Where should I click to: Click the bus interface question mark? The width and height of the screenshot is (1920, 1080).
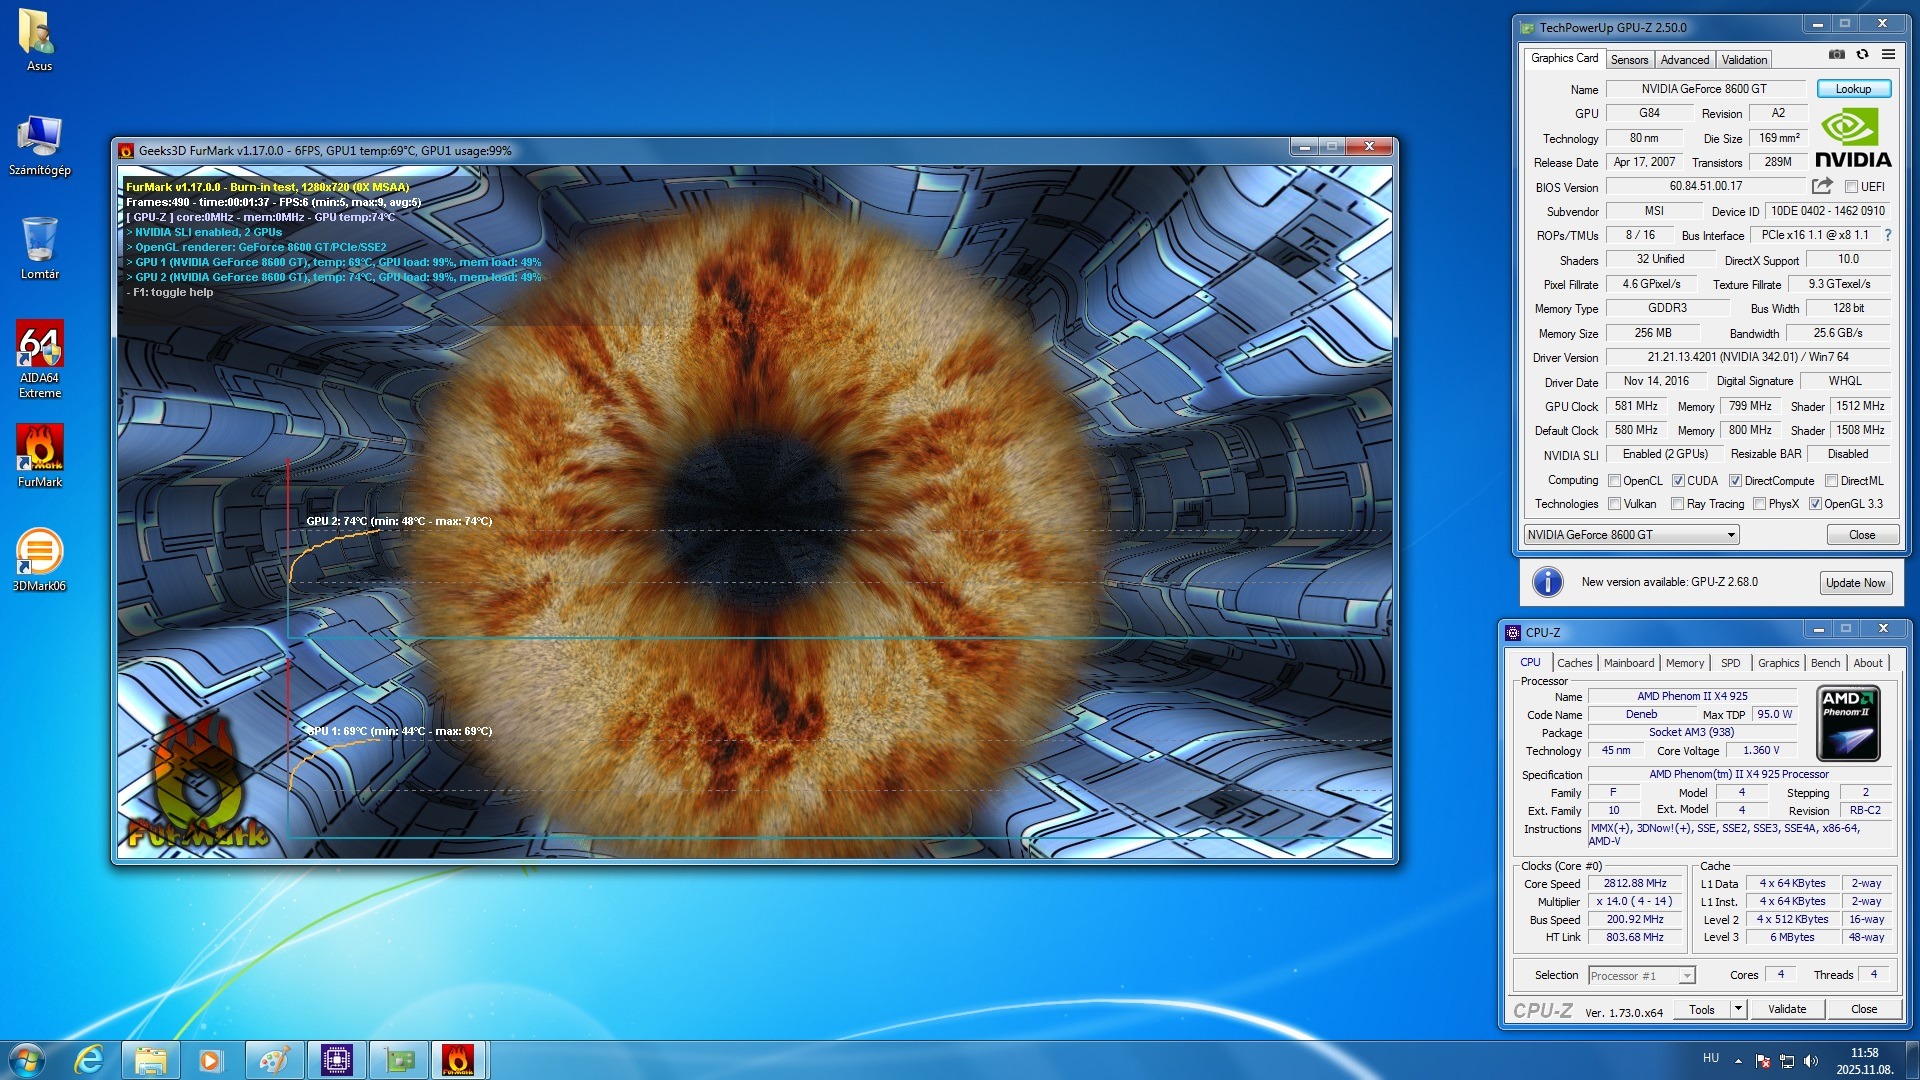point(1888,235)
